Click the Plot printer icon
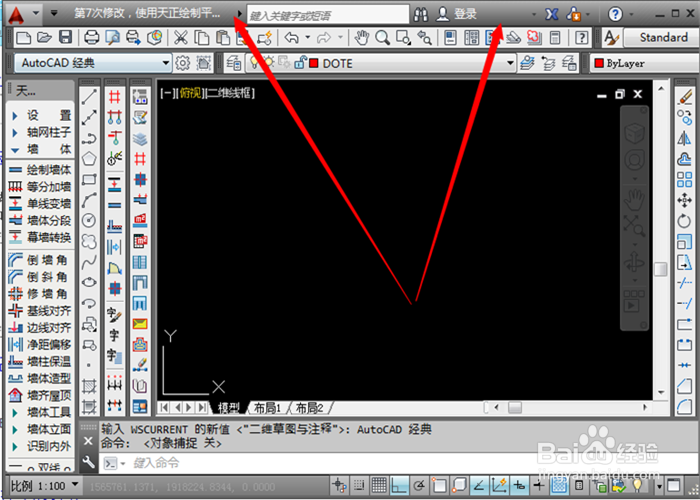 tap(92, 38)
